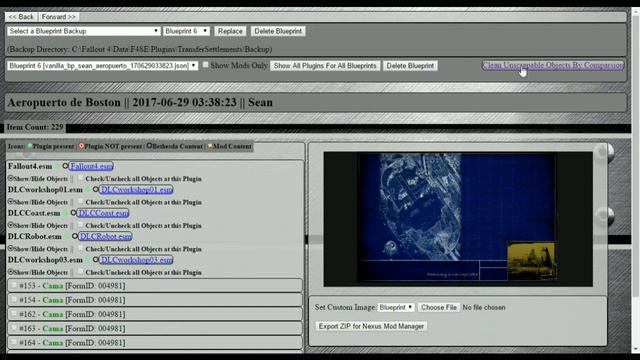This screenshot has width=640, height=360.
Task: Click the page's vertical scrollbar on the right
Action: click(636, 180)
